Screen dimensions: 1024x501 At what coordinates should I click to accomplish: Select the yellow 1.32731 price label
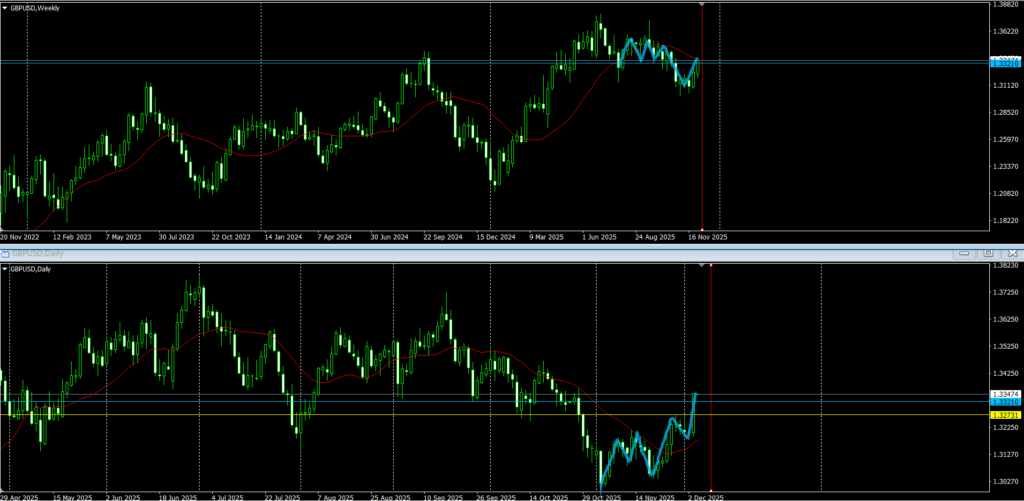pos(1004,414)
